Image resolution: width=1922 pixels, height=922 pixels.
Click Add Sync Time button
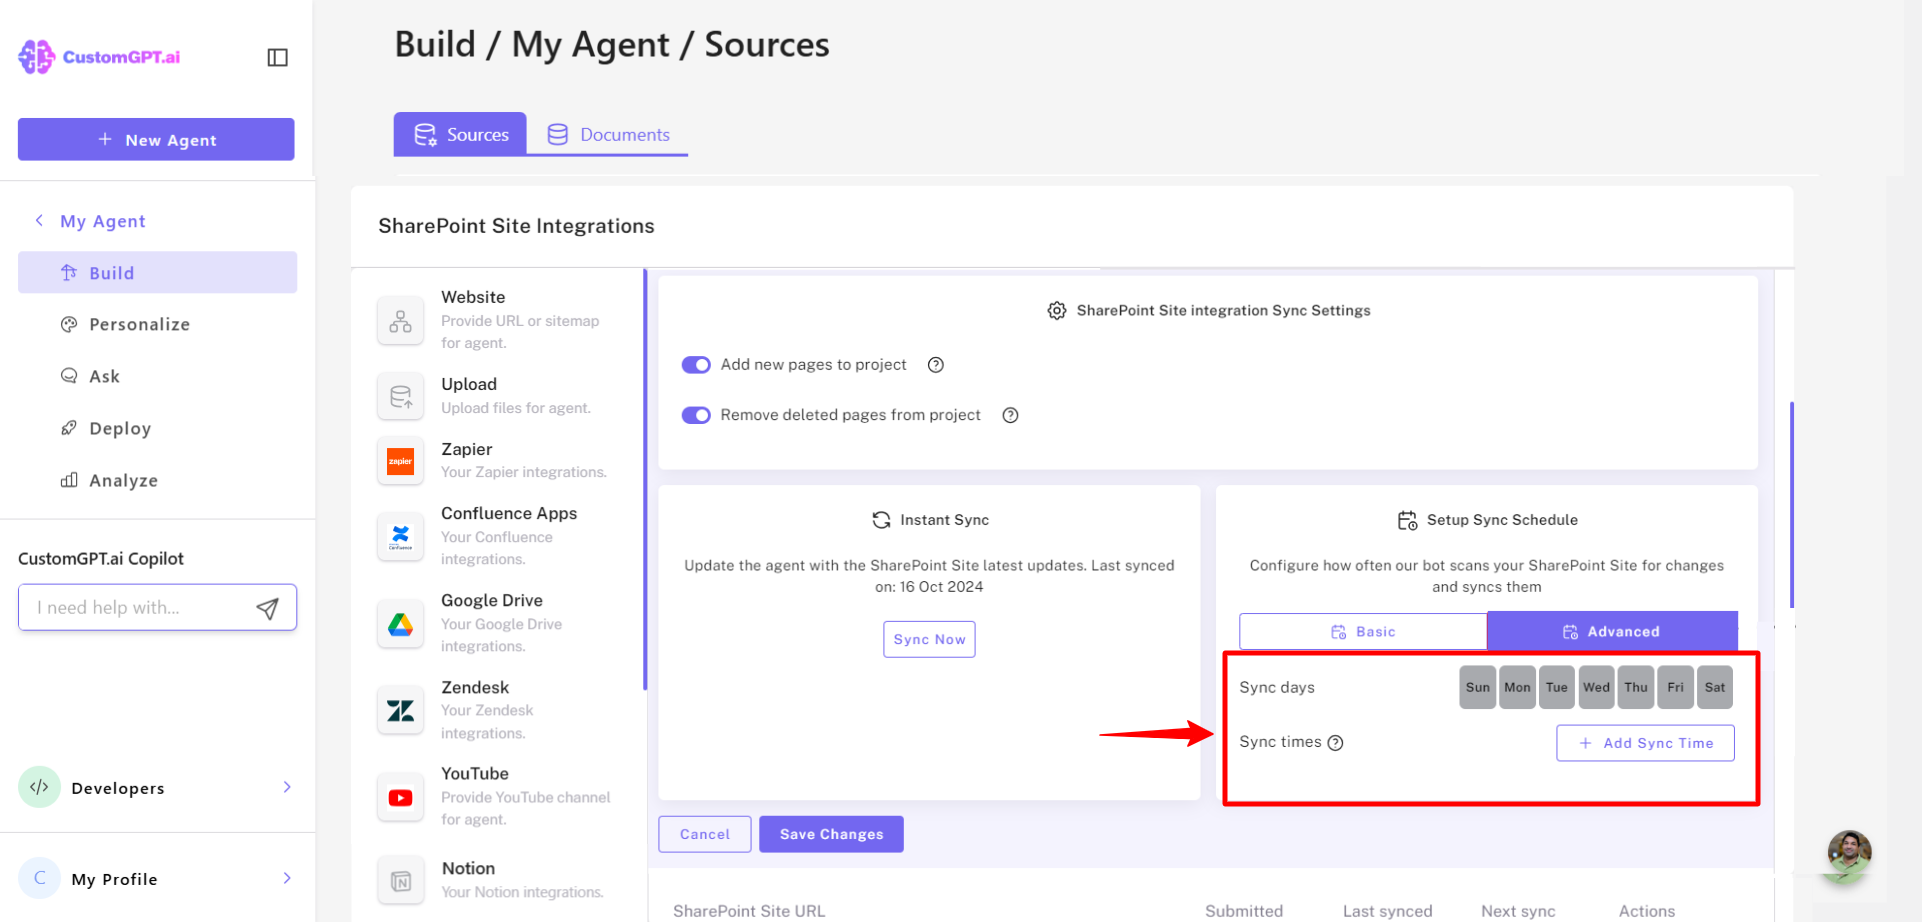tap(1645, 743)
